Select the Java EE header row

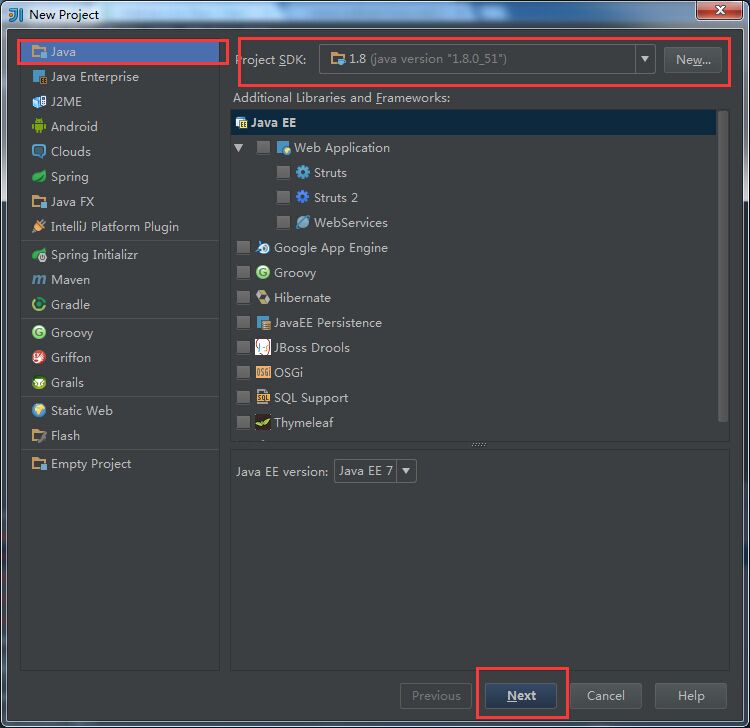click(x=473, y=122)
